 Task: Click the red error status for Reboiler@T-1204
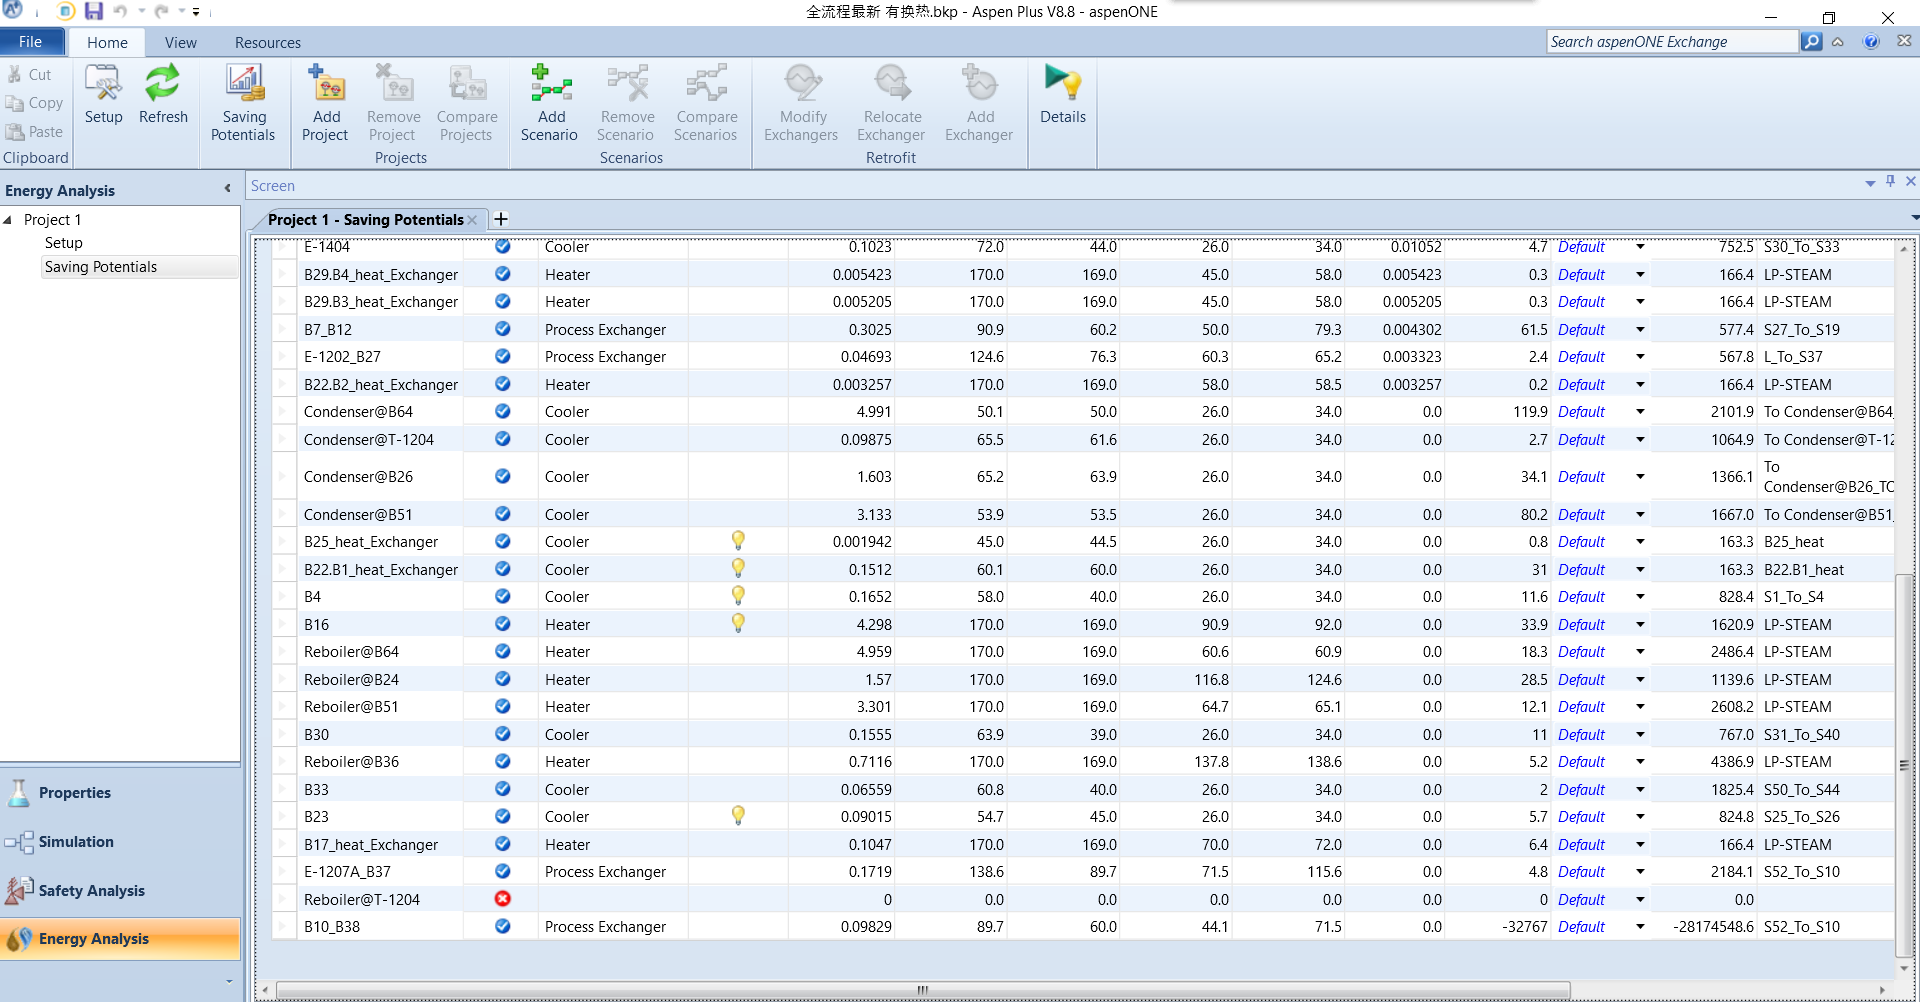[x=503, y=899]
